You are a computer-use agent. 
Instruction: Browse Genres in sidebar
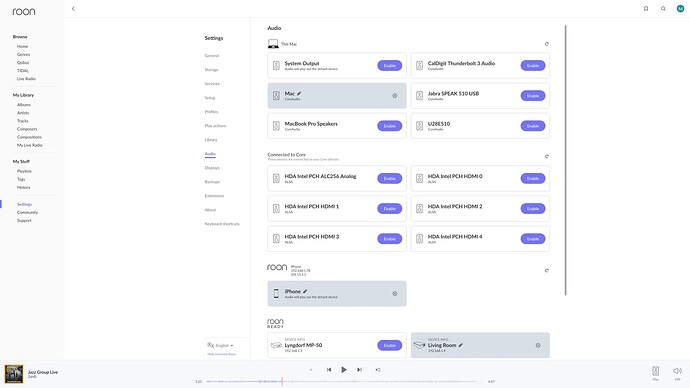pyautogui.click(x=23, y=55)
